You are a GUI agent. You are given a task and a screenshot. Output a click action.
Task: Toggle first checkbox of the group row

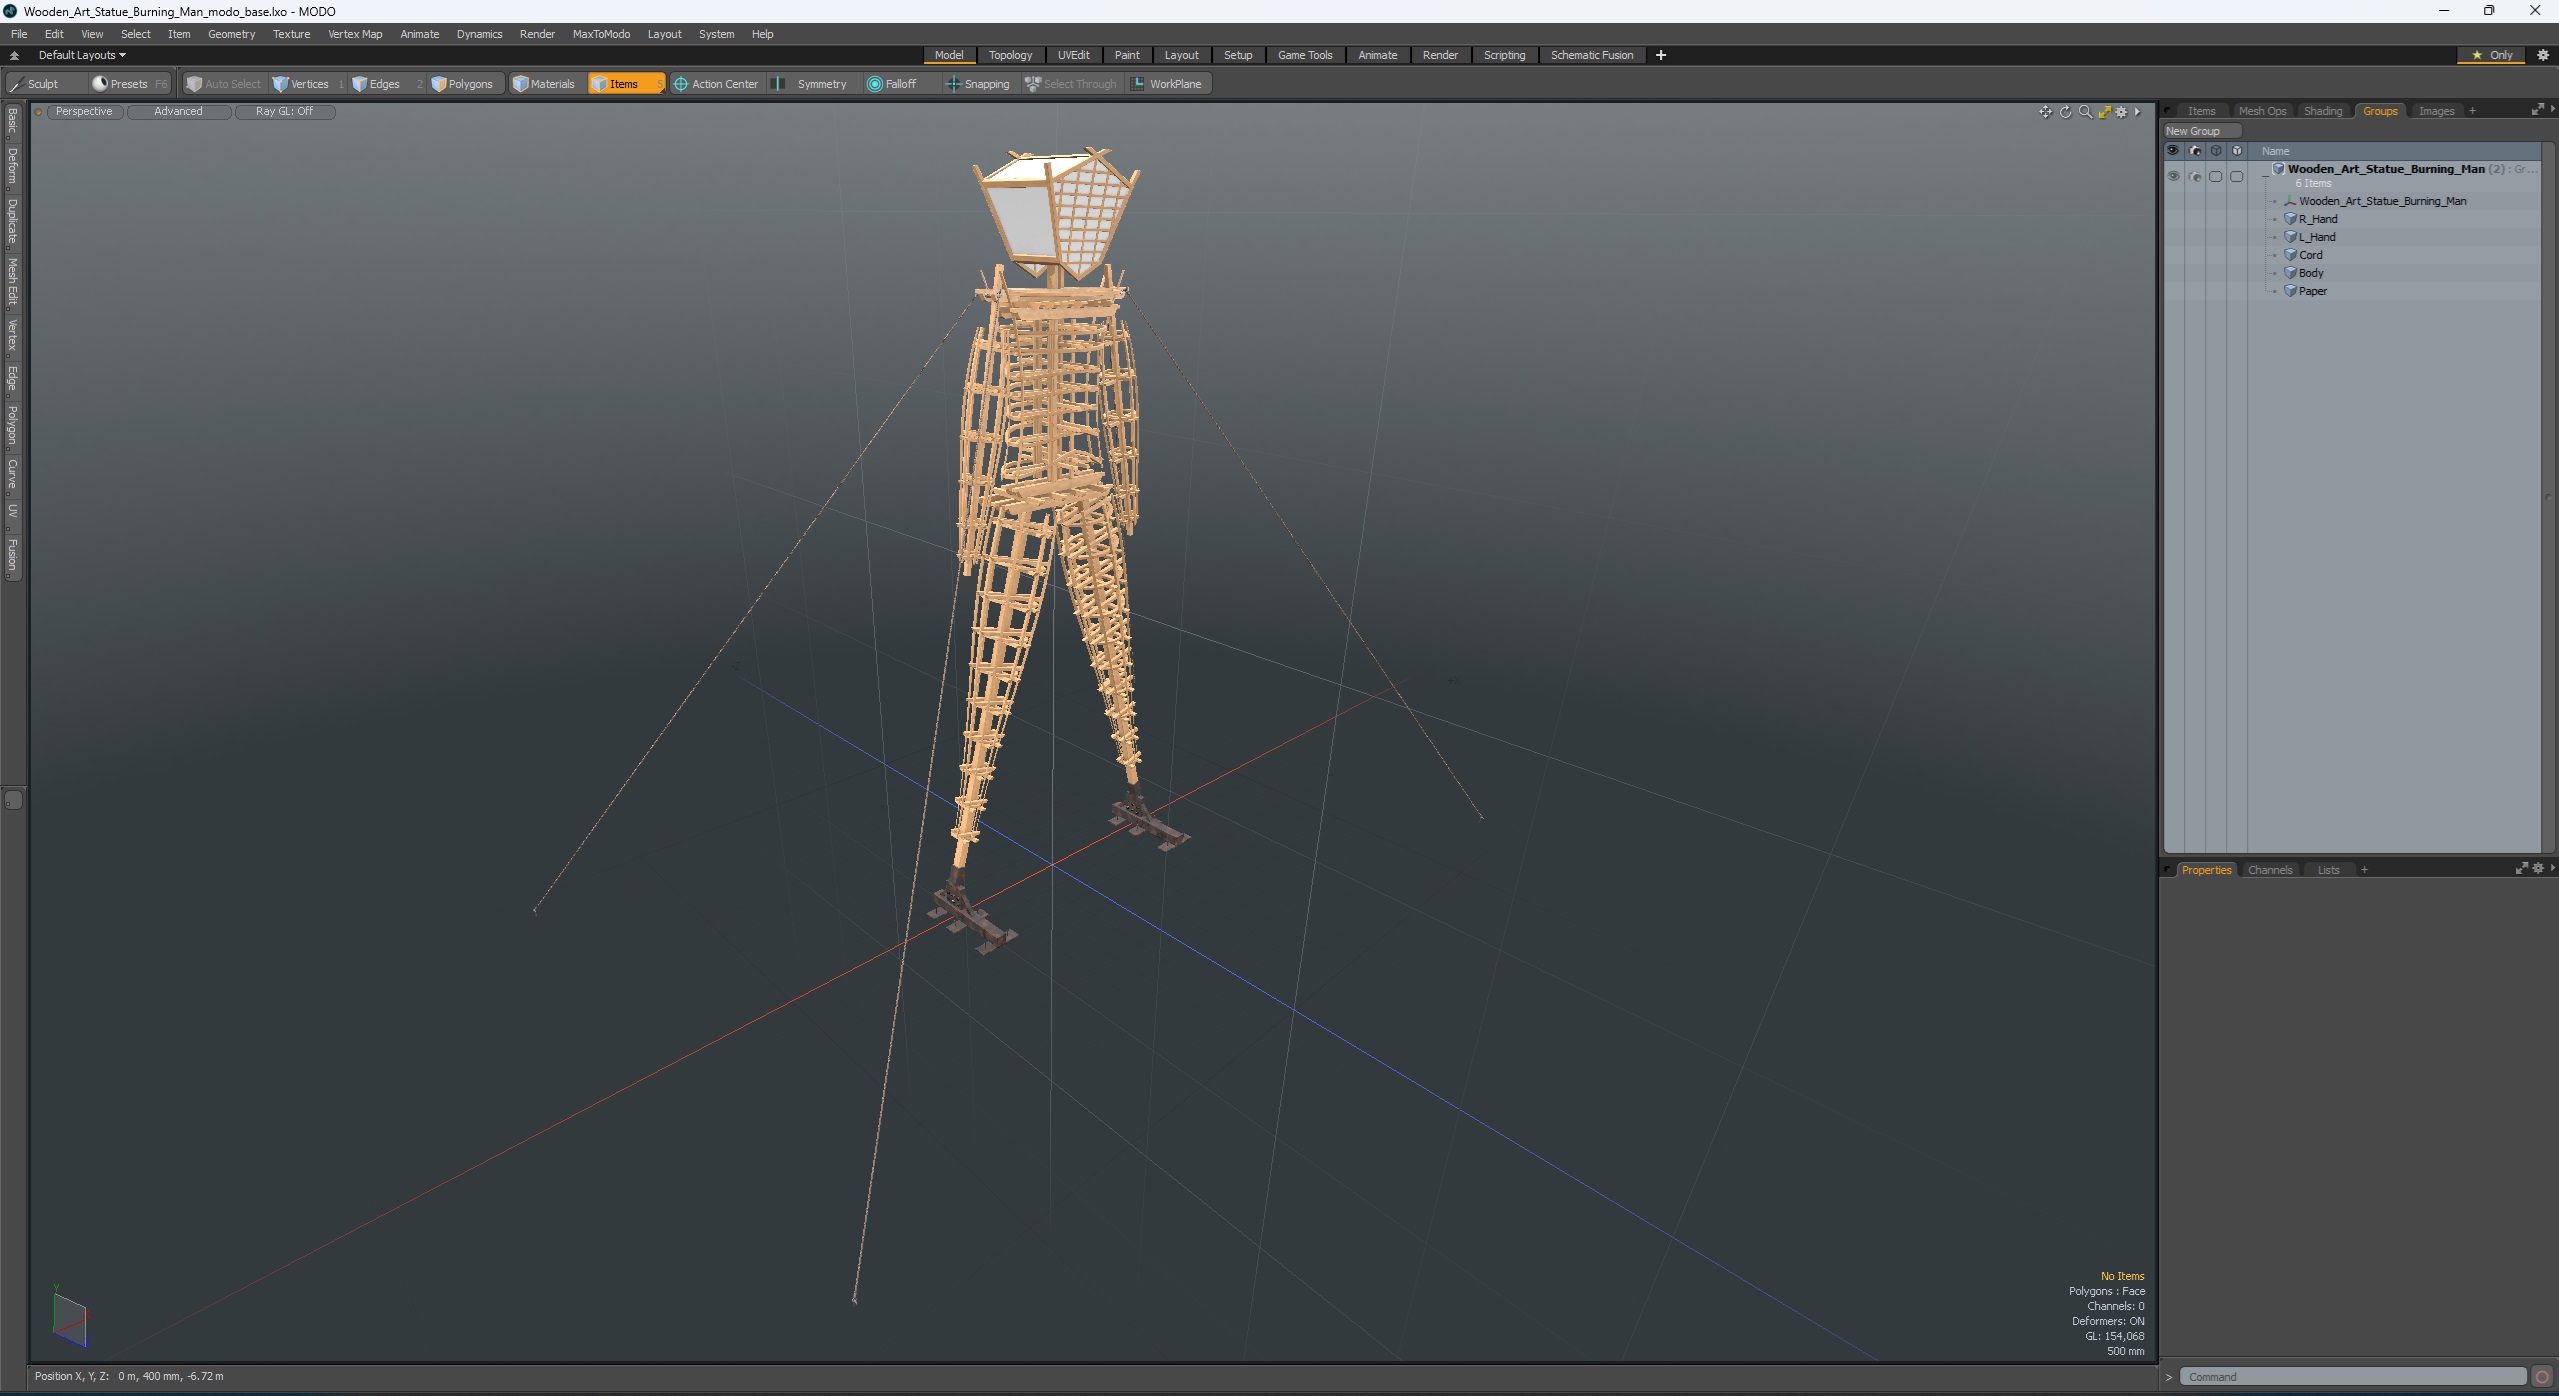(x=2216, y=176)
